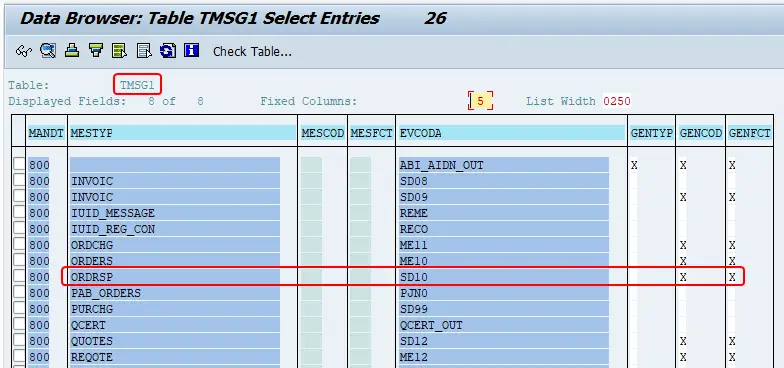The height and width of the screenshot is (368, 784).
Task: Check the ORDRSP row checkbox
Action: coord(19,277)
